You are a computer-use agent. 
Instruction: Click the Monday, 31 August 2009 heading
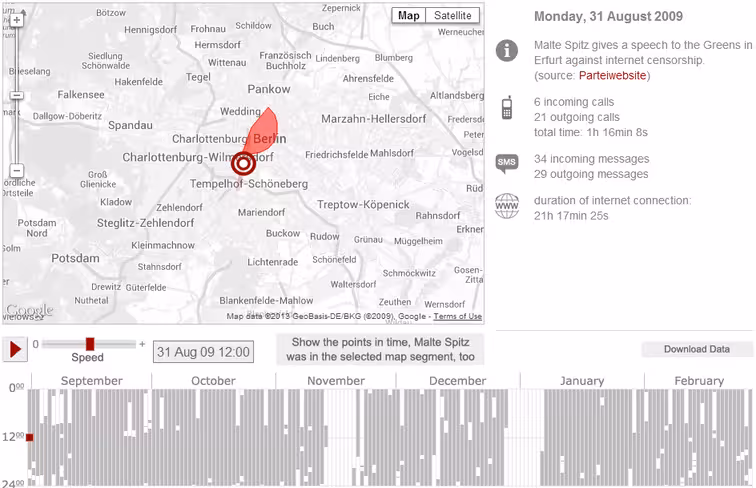tap(608, 16)
